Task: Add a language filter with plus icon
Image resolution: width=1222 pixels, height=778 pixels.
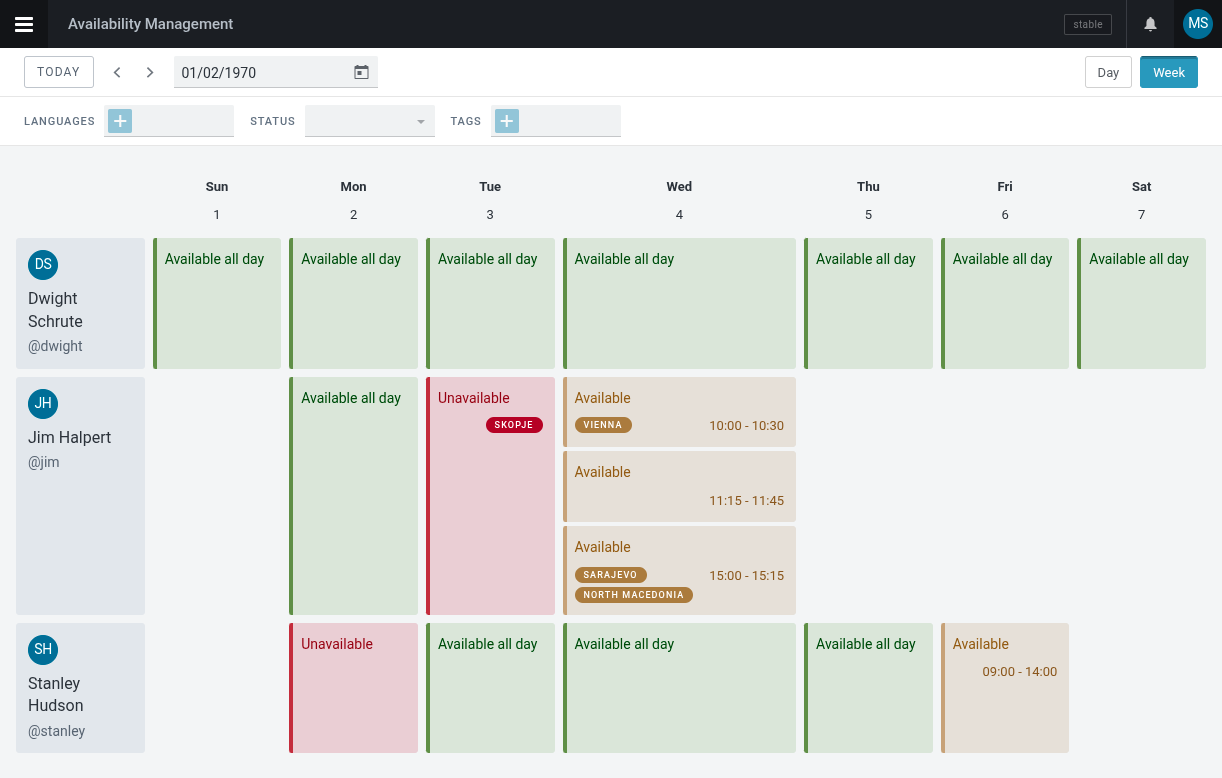Action: (120, 121)
